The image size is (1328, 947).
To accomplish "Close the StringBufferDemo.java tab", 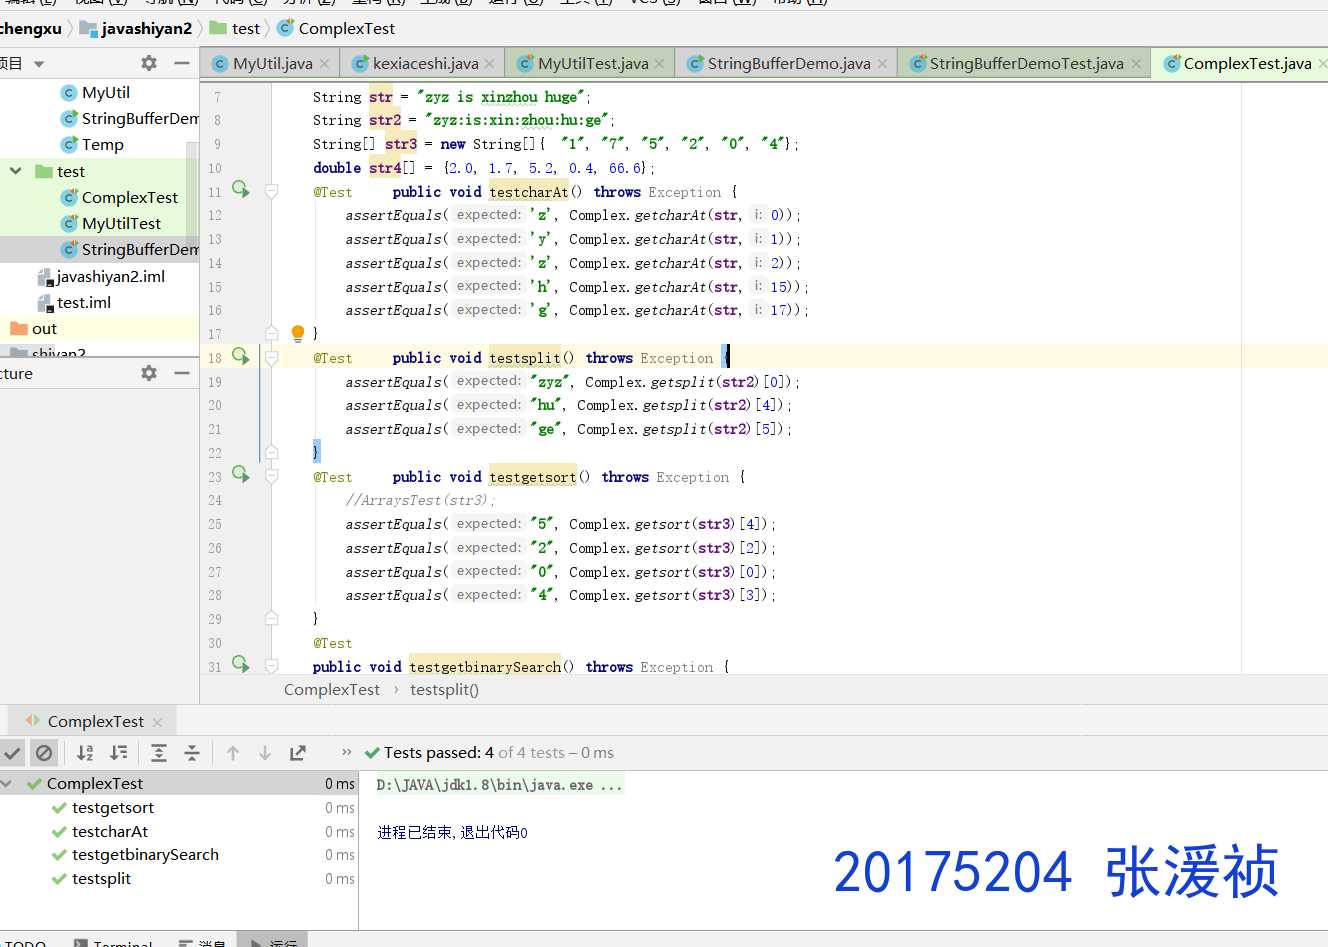I will tap(882, 64).
